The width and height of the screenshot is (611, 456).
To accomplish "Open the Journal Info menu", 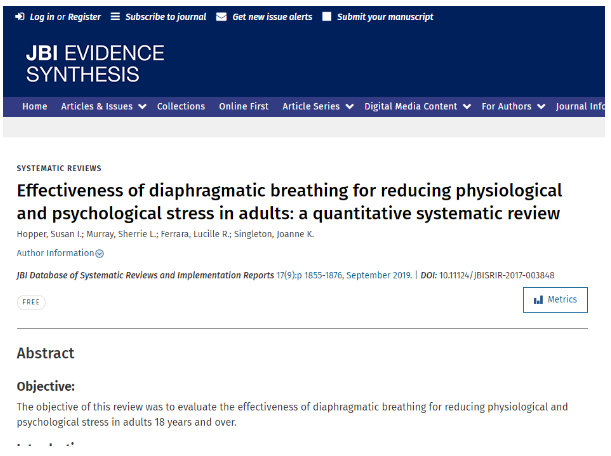I will click(x=581, y=107).
